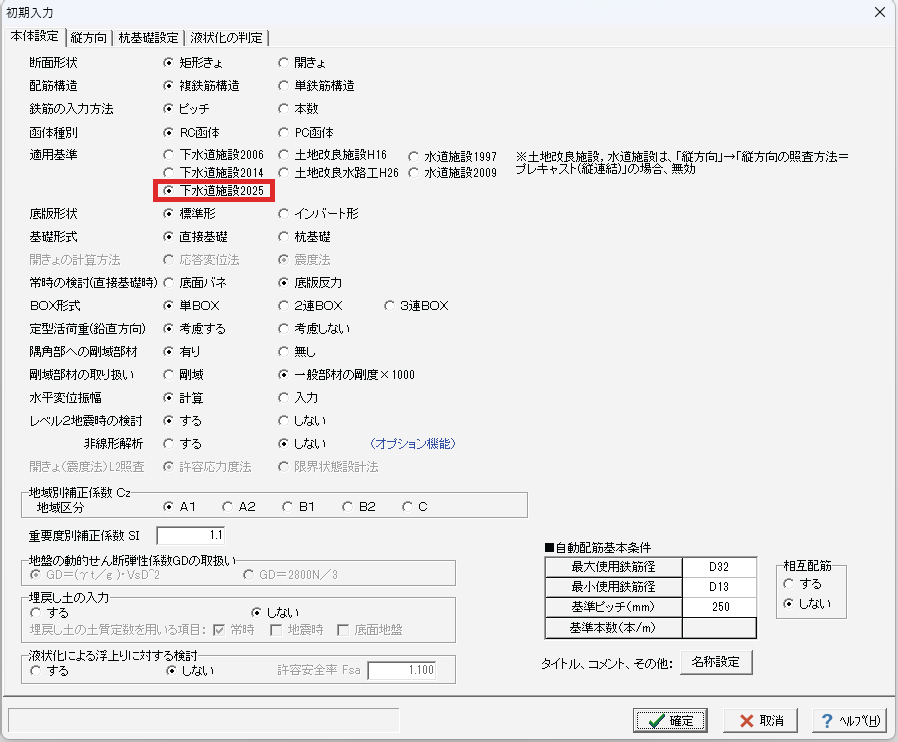Select 杭基礎 foundation type
This screenshot has width=898, height=742.
tap(304, 236)
